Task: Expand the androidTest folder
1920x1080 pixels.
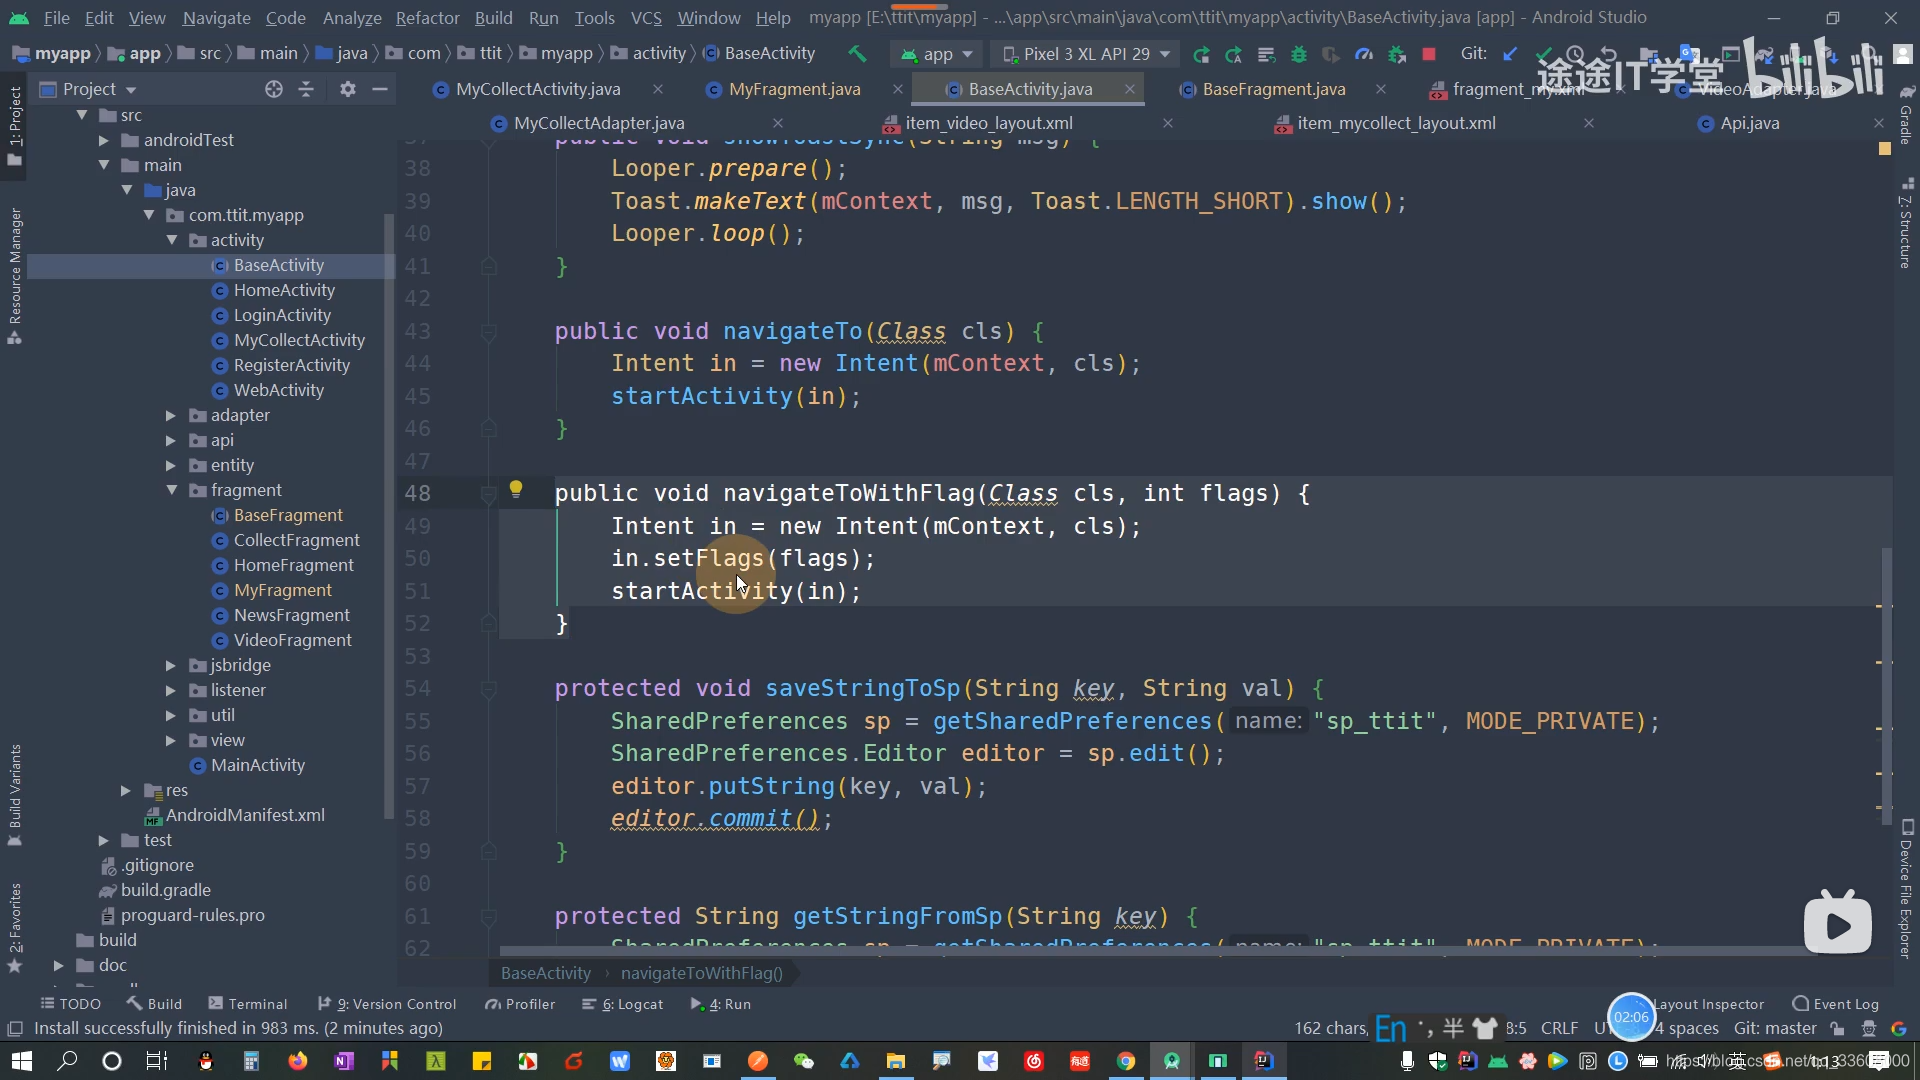Action: pyautogui.click(x=103, y=140)
